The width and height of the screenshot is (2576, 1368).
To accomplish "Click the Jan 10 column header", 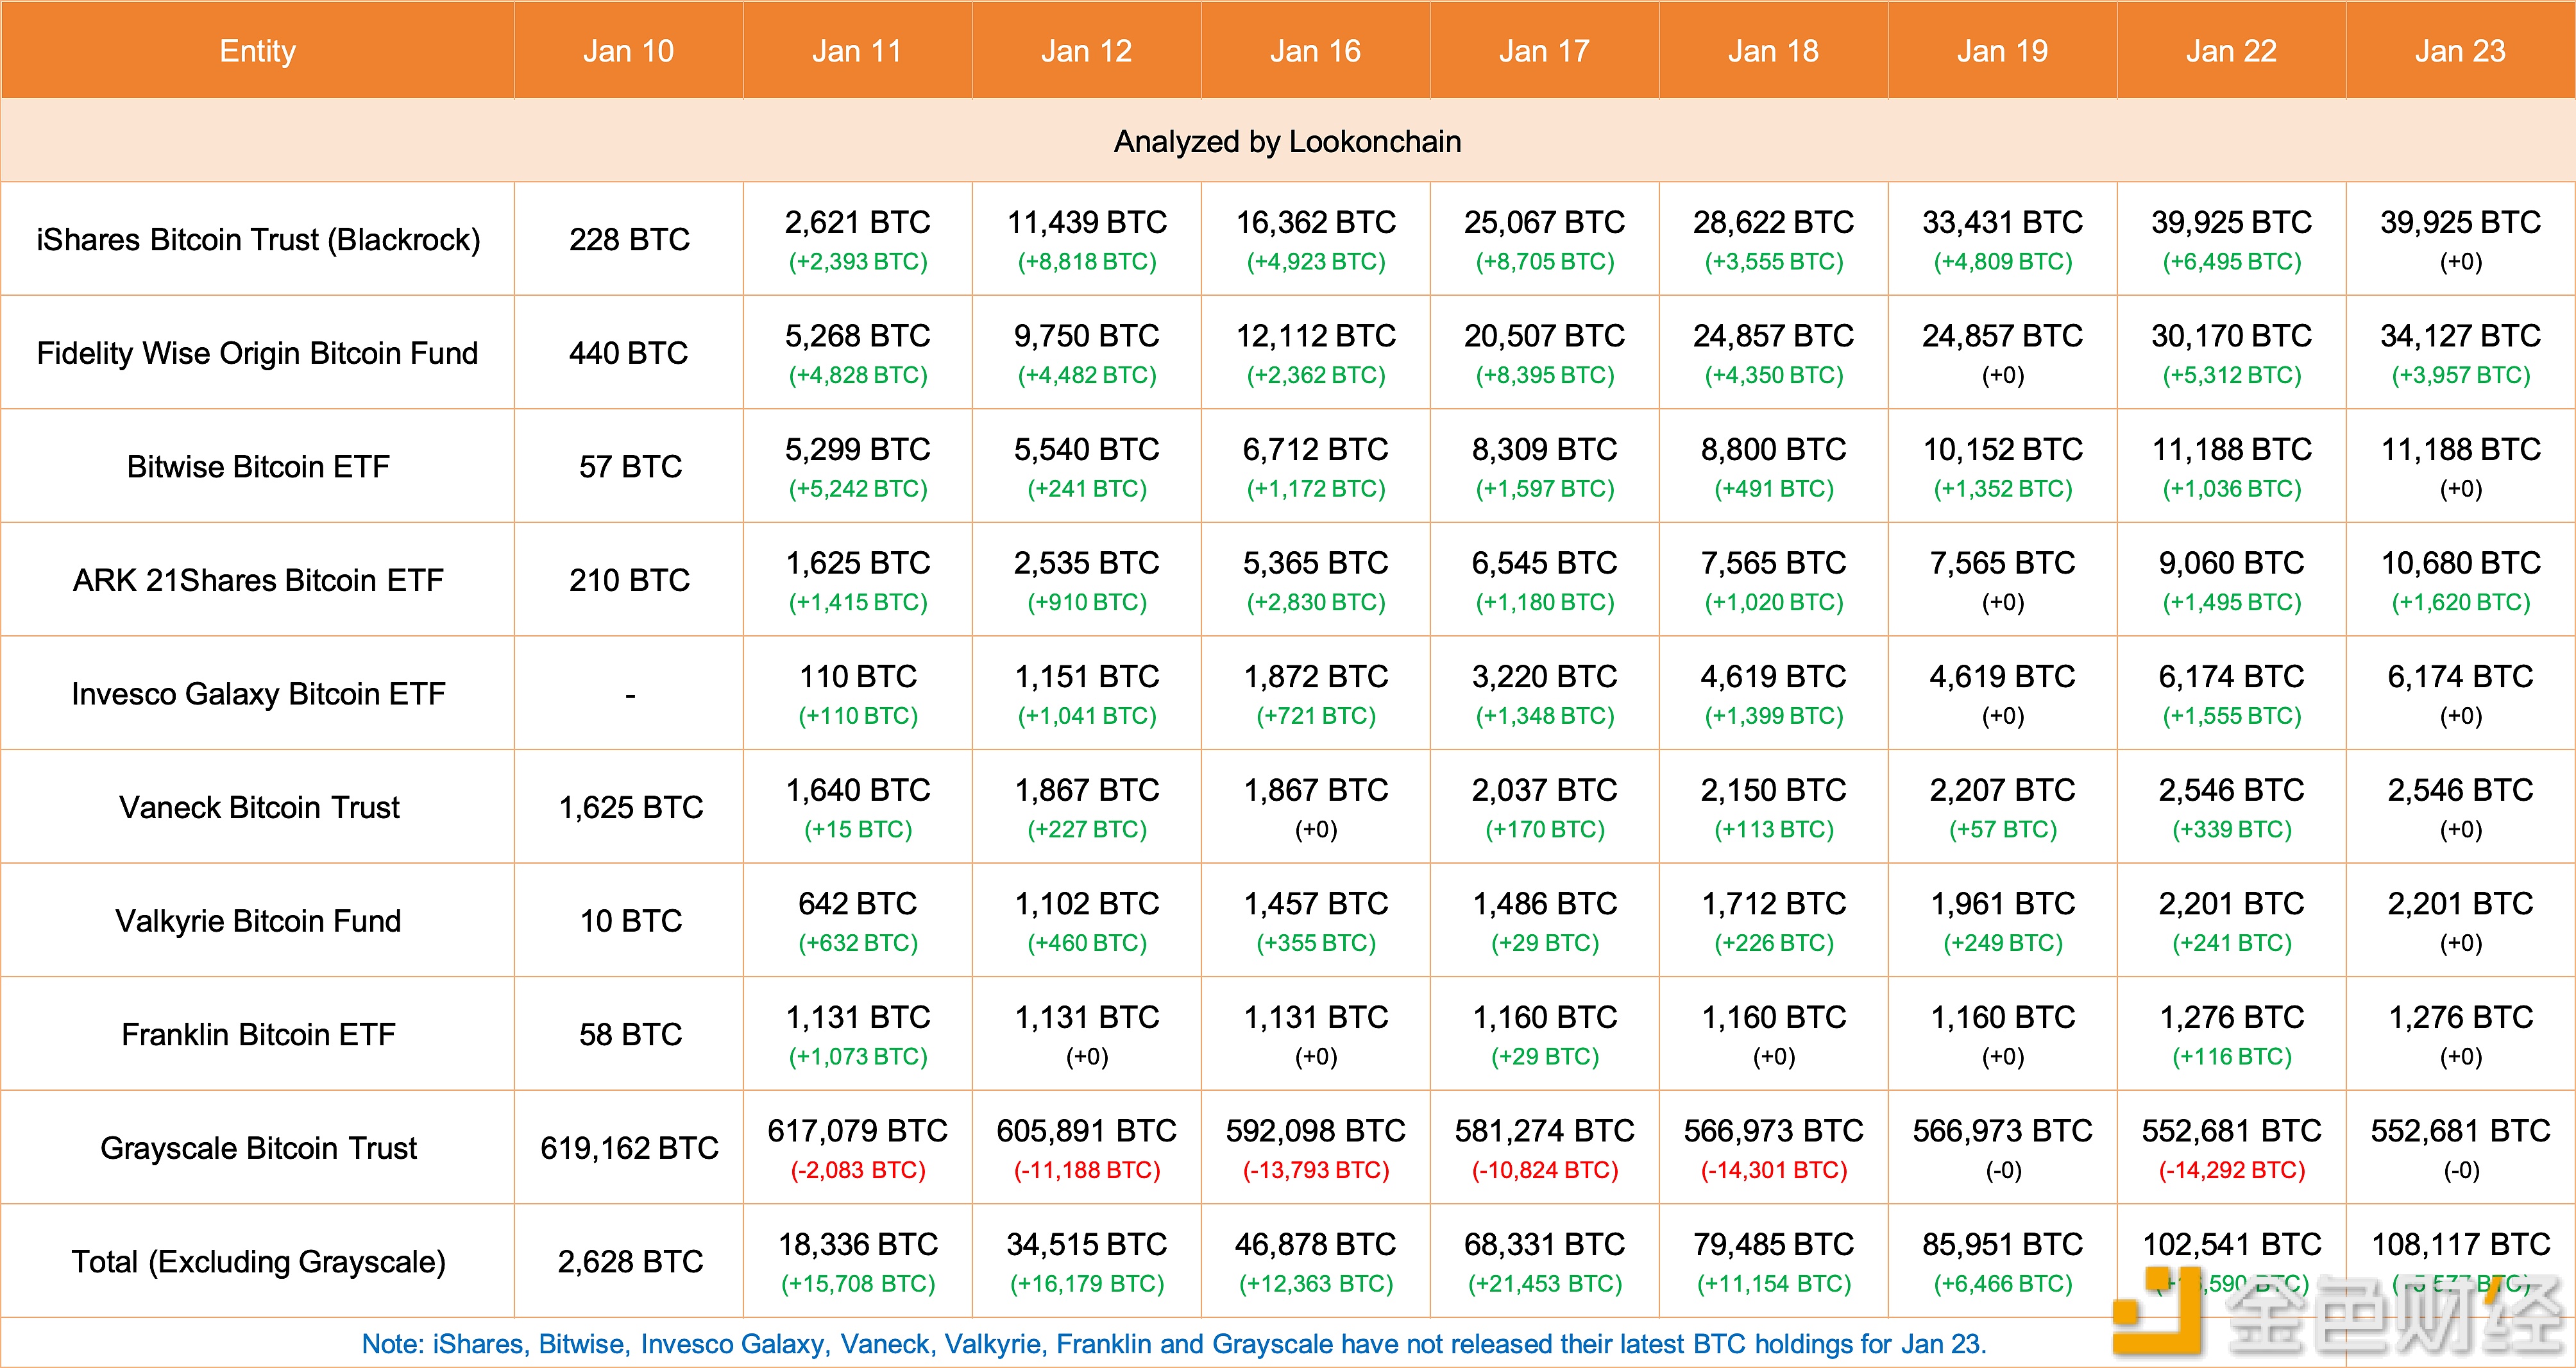I will tap(629, 51).
